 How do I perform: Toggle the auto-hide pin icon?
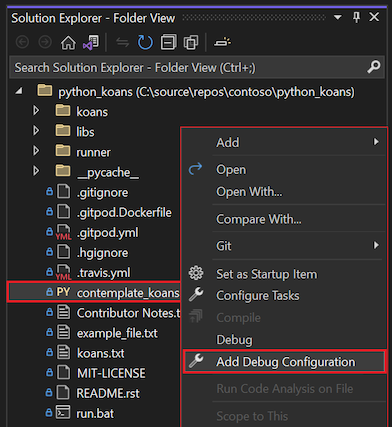click(x=356, y=17)
